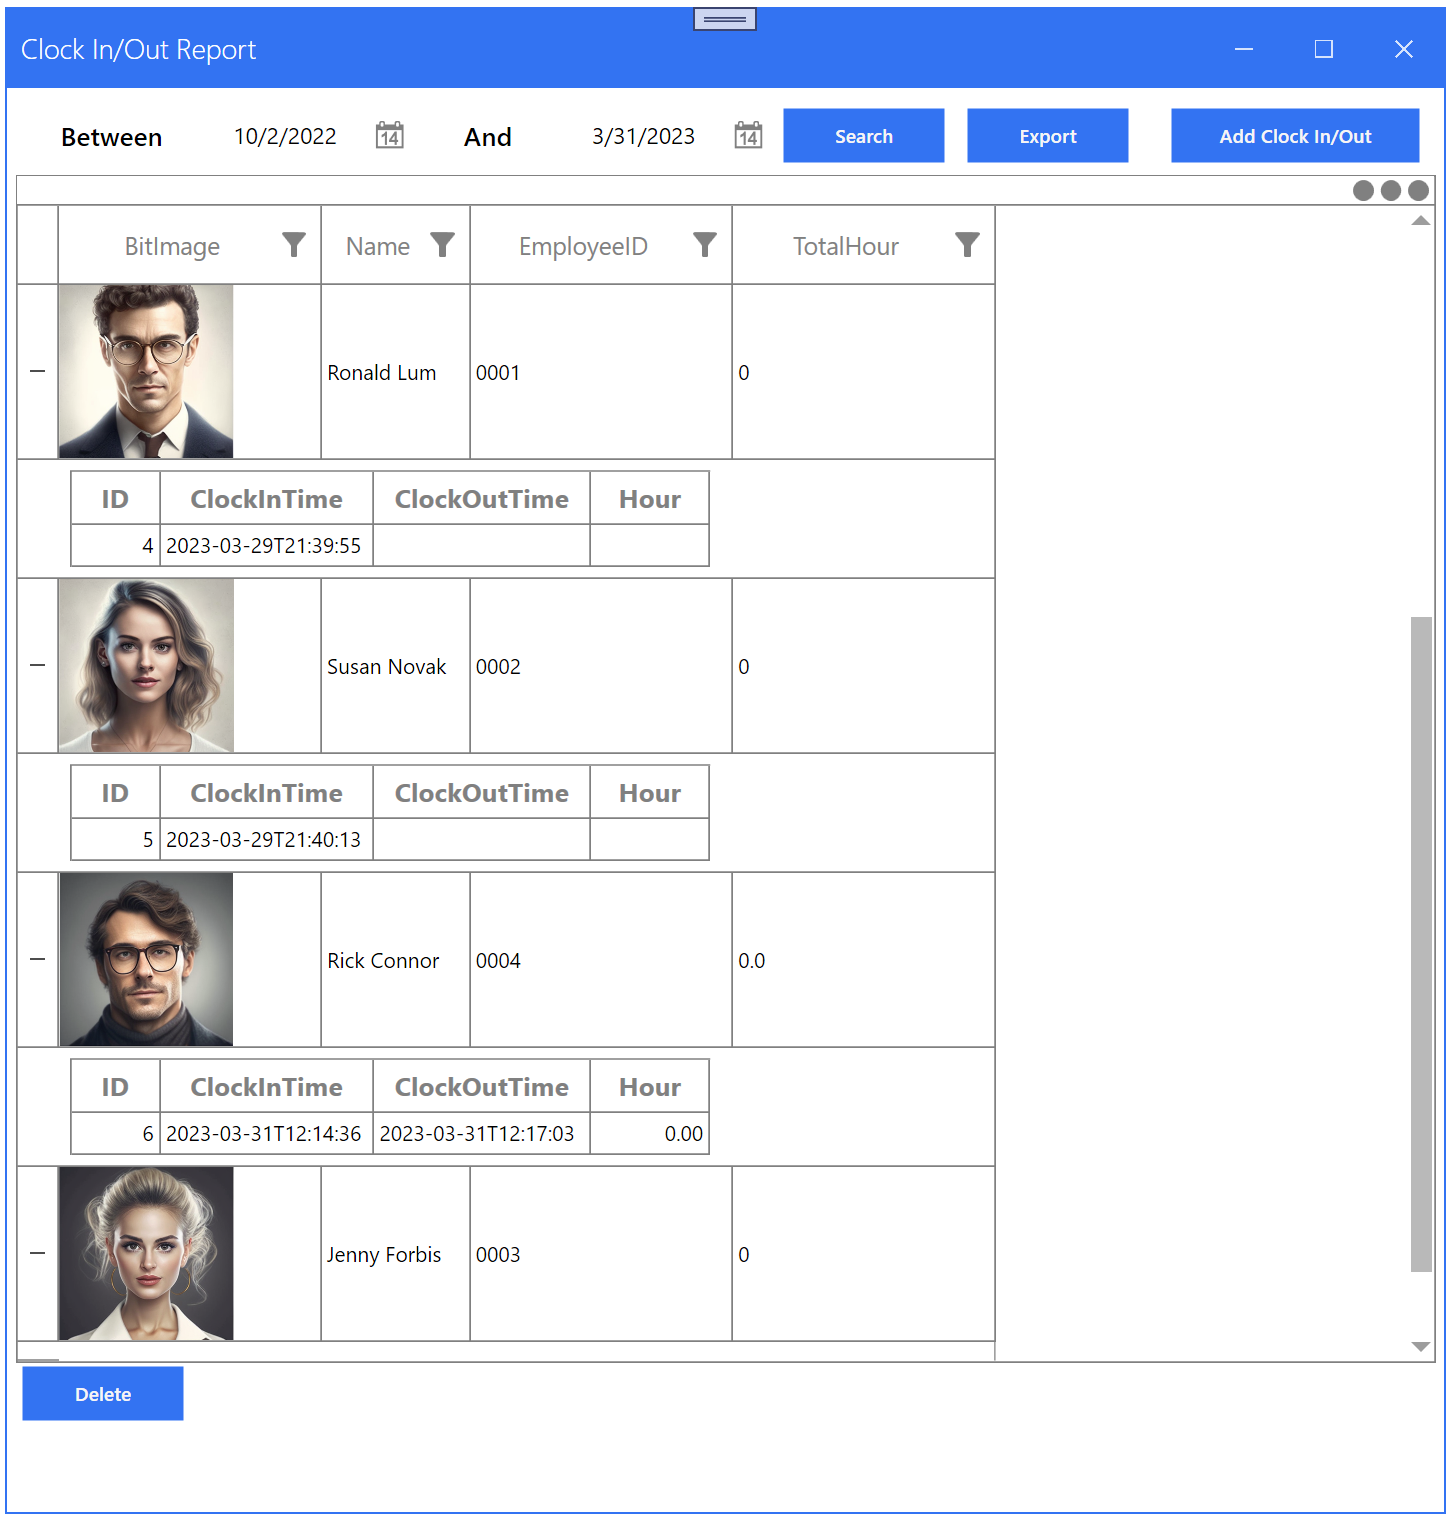
Task: Open the start date calendar picker
Action: (x=389, y=135)
